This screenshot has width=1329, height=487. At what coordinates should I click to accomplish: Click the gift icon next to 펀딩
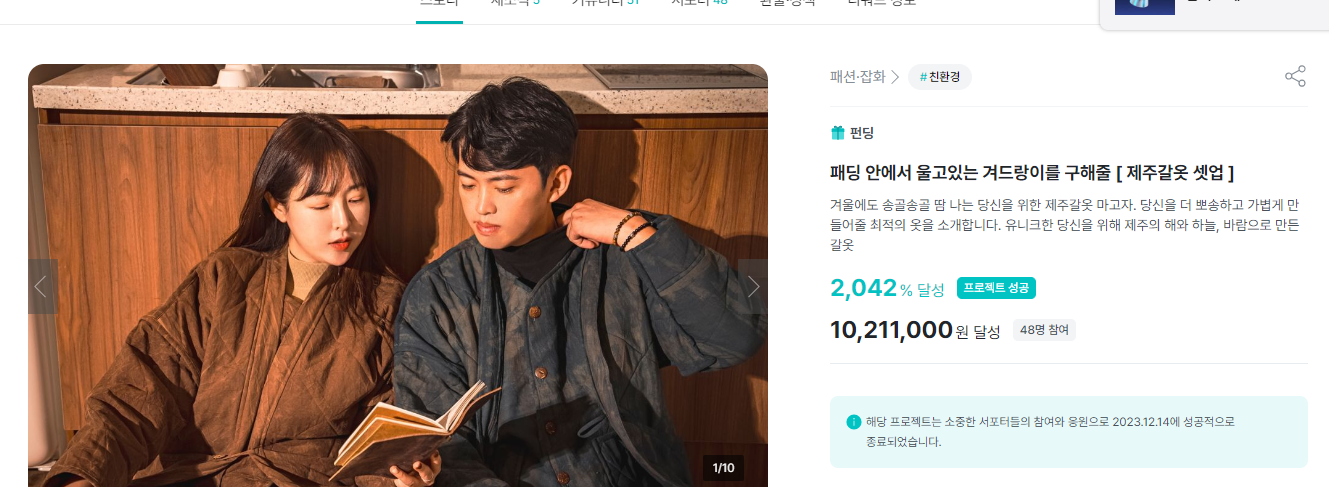tap(838, 133)
